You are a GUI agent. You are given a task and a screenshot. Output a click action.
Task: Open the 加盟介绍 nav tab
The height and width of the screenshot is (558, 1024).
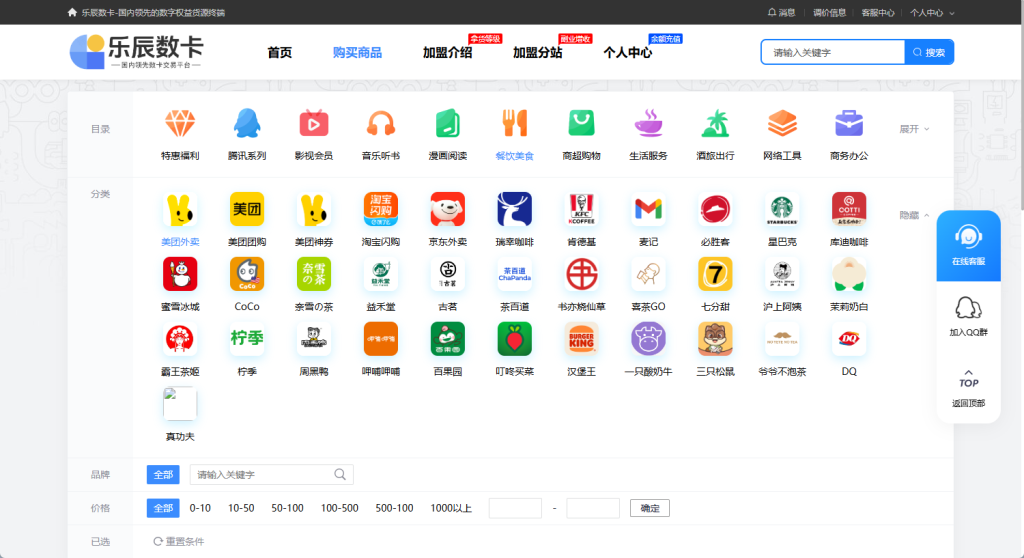447,52
